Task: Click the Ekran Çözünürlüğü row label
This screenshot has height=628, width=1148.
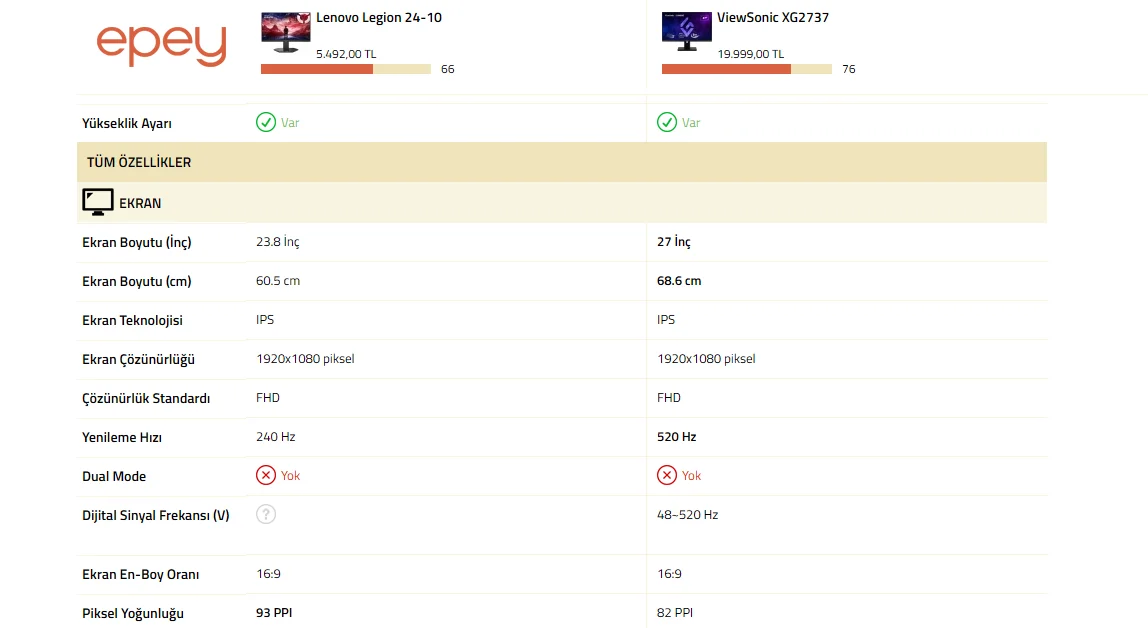Action: coord(138,359)
